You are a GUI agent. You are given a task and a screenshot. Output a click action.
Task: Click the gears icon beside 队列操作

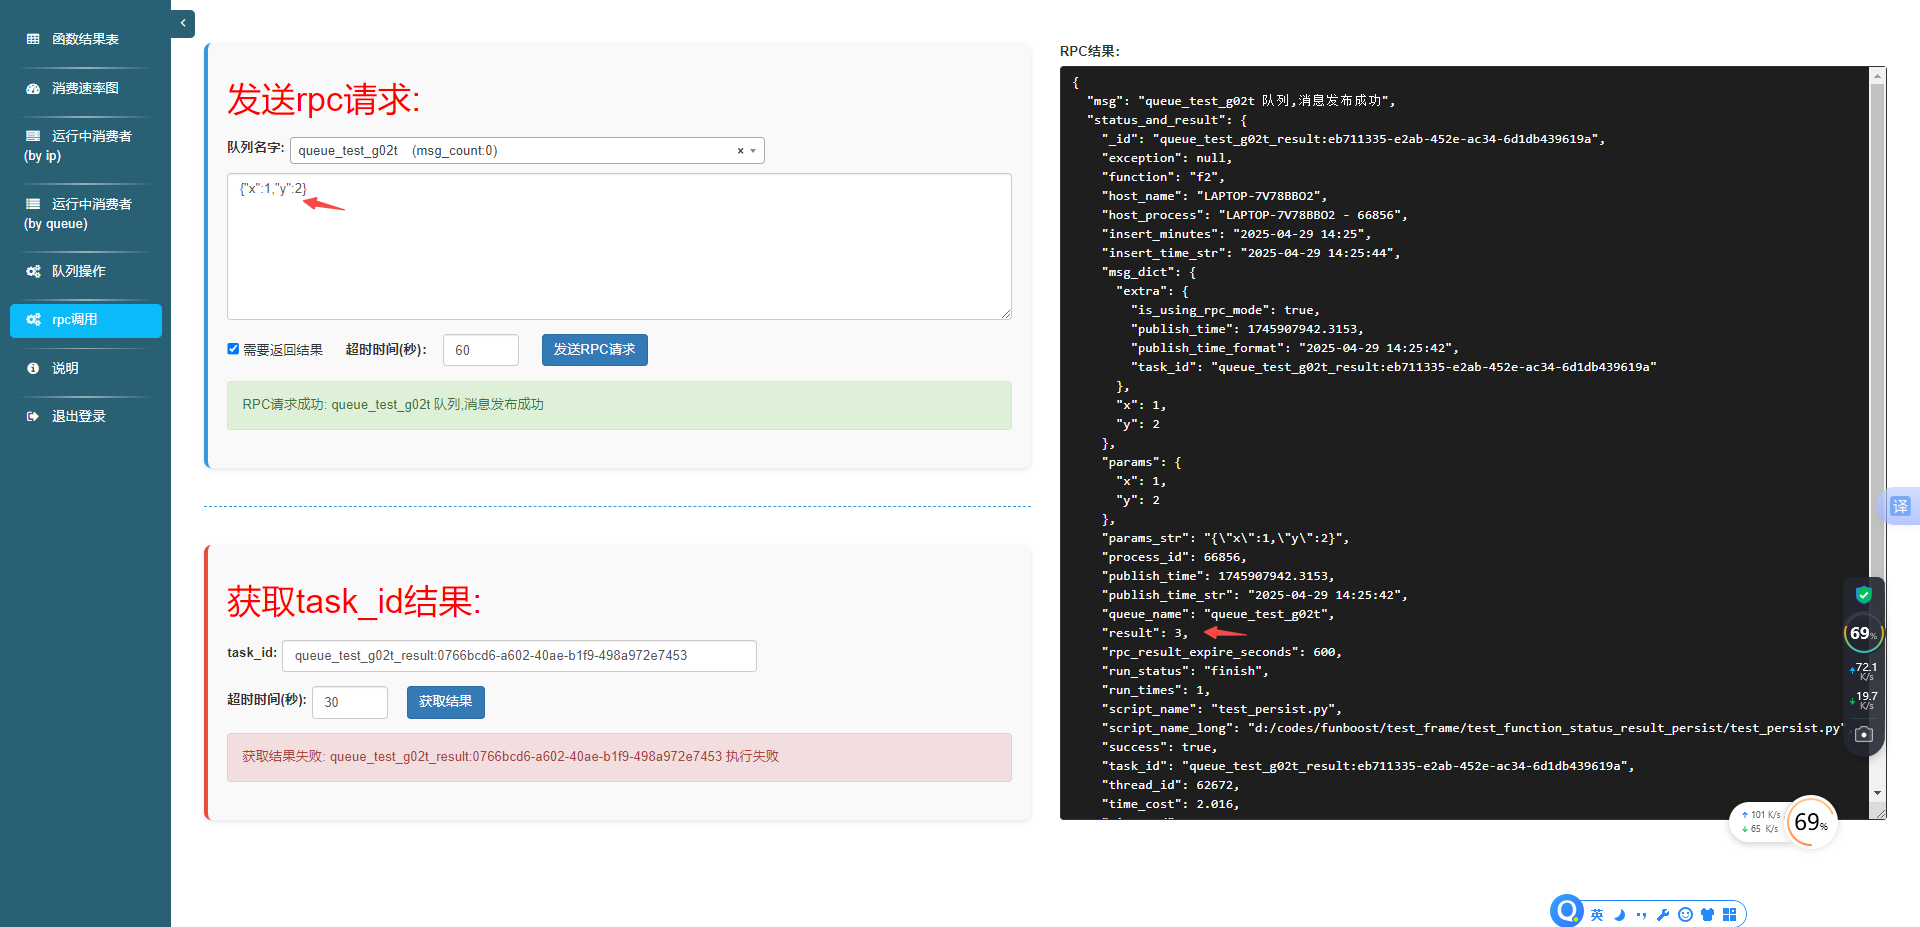point(33,271)
